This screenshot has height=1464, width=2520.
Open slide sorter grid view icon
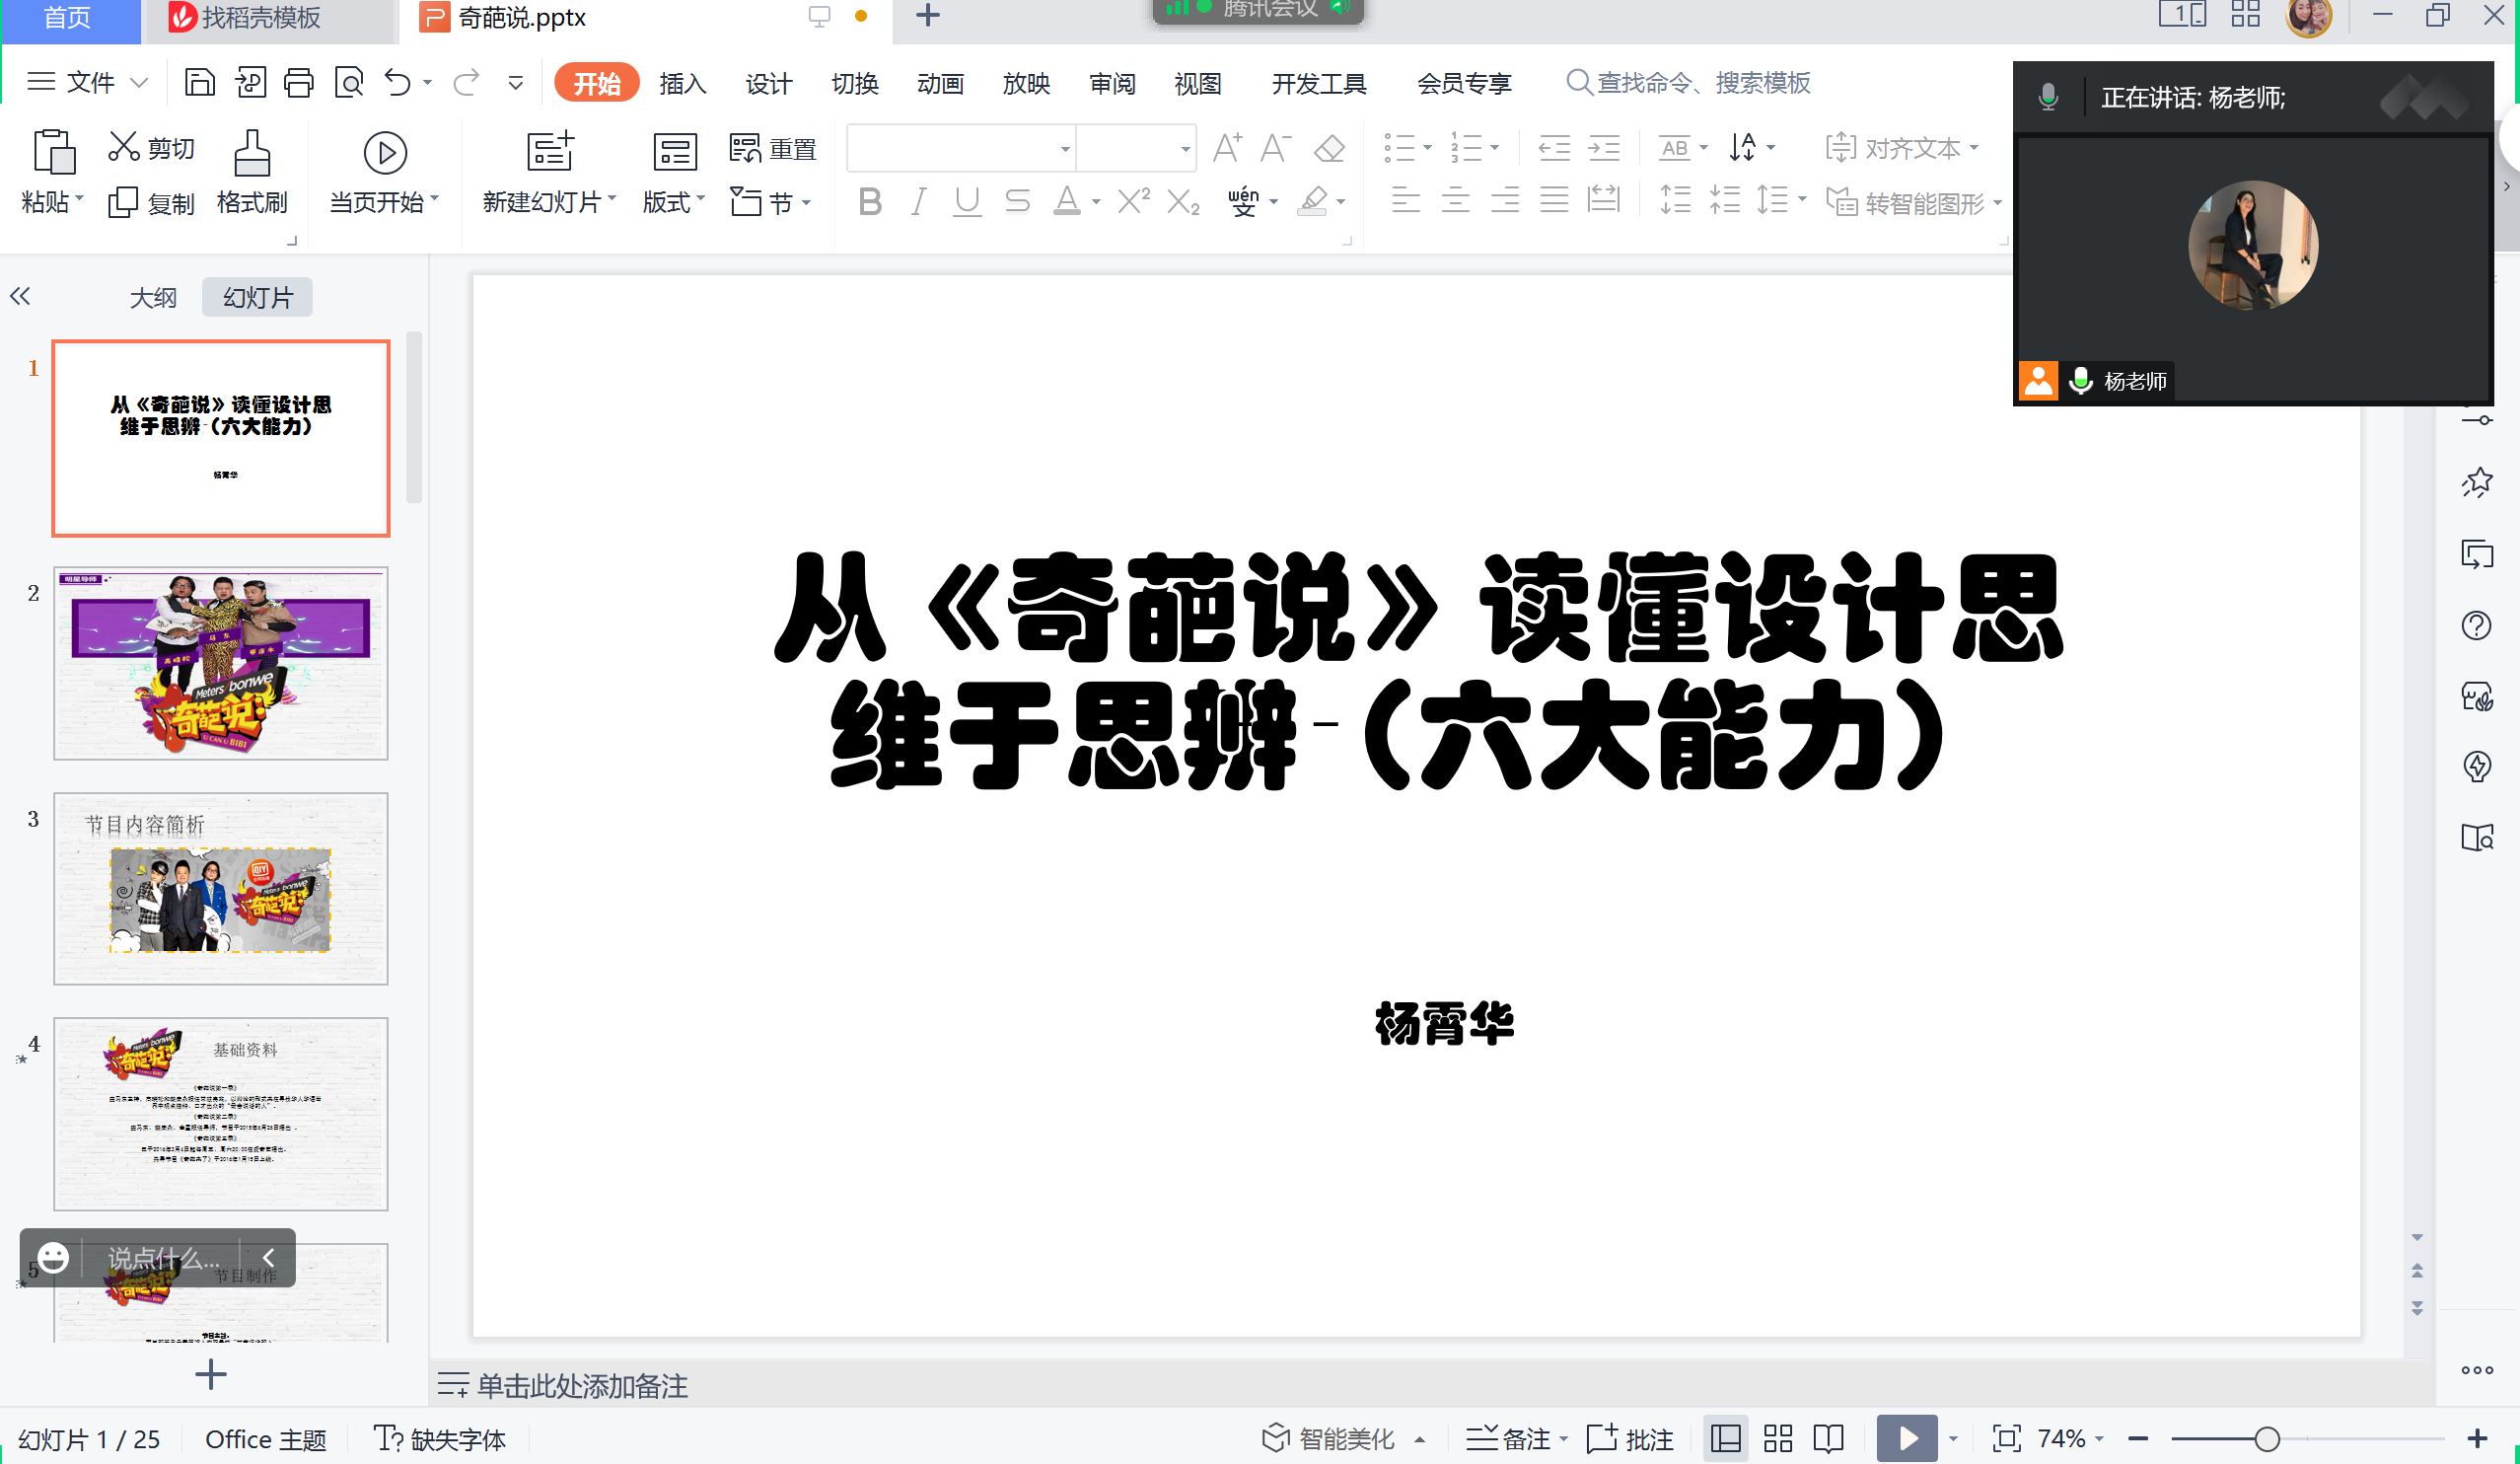[1777, 1439]
